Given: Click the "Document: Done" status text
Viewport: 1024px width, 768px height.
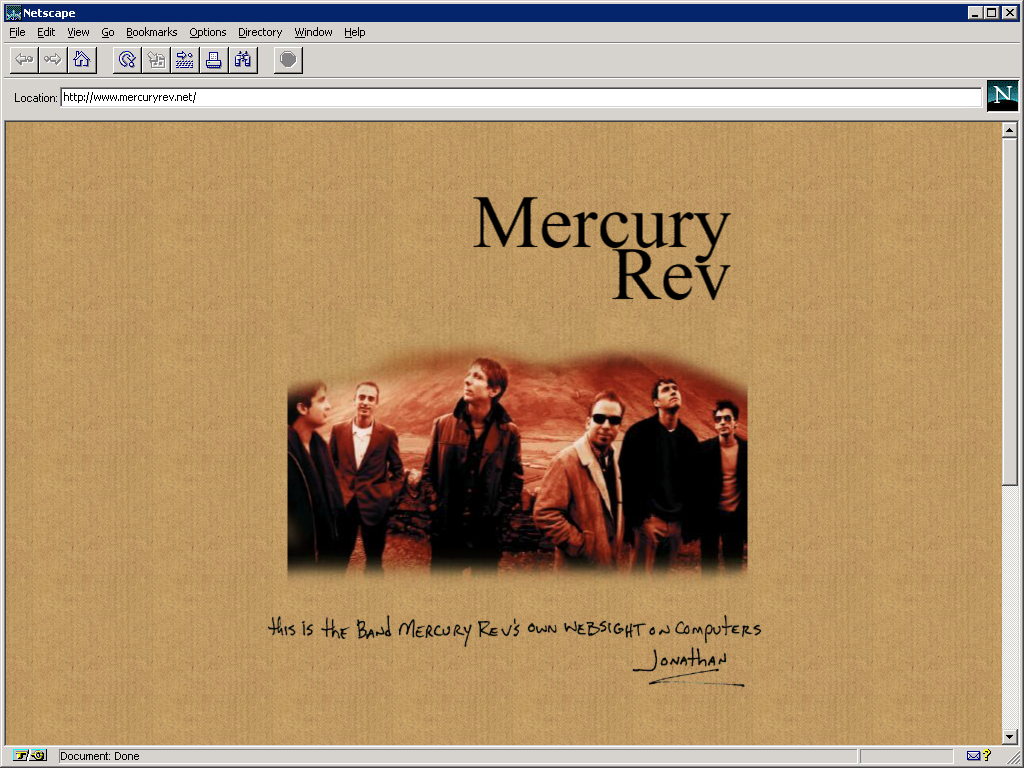Looking at the screenshot, I should click(99, 756).
